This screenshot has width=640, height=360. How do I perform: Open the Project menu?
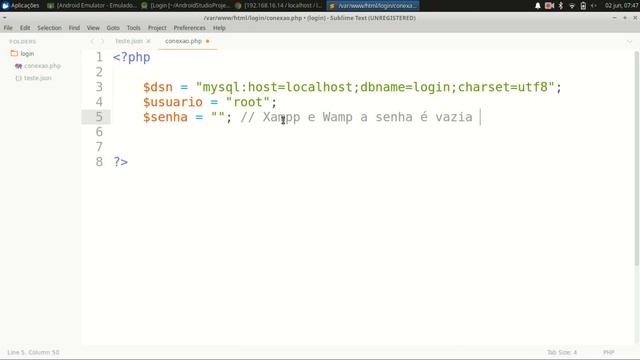pyautogui.click(x=157, y=28)
